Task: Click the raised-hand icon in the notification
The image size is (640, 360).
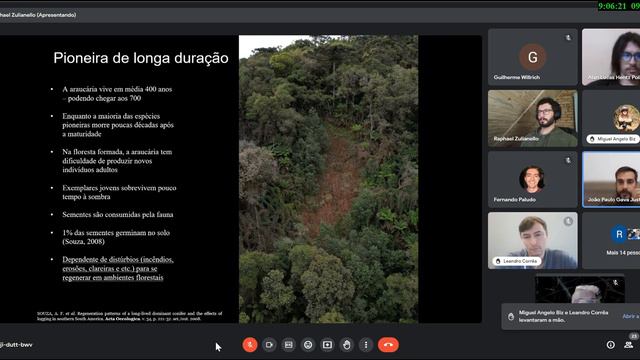Action: 511,317
